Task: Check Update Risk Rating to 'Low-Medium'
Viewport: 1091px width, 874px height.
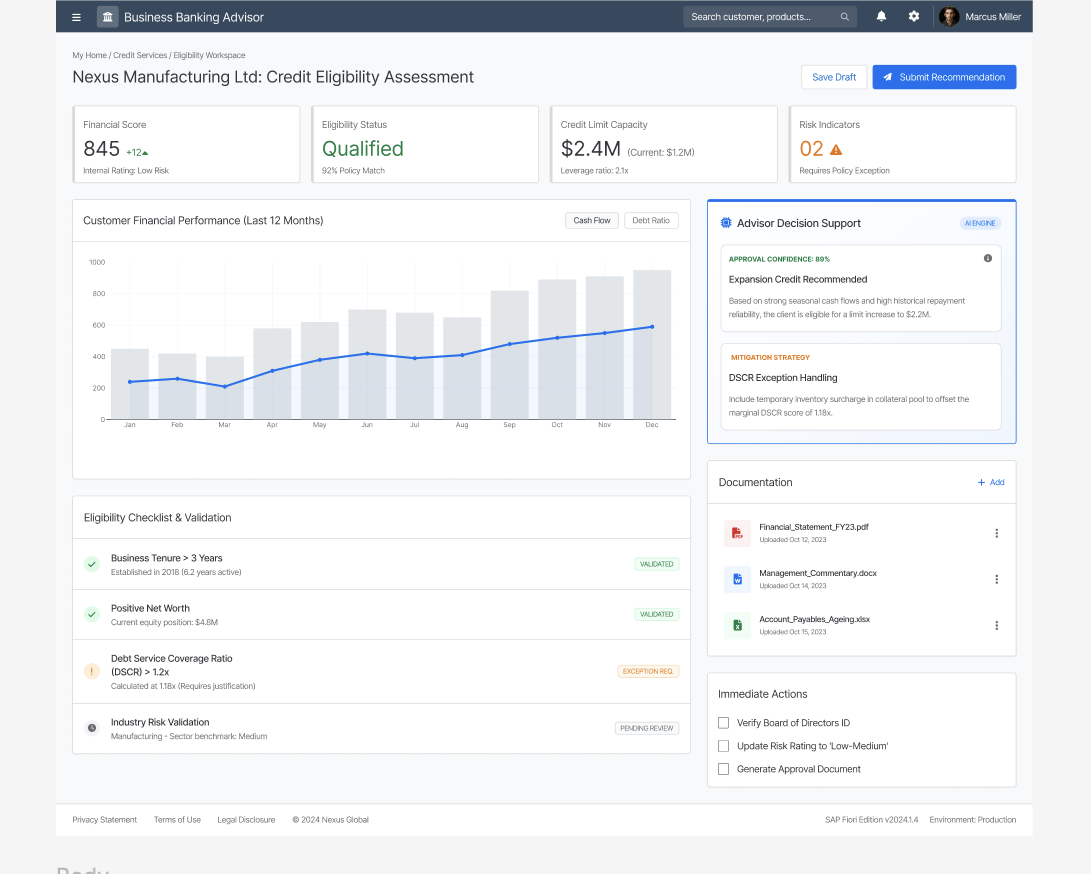Action: [x=724, y=746]
